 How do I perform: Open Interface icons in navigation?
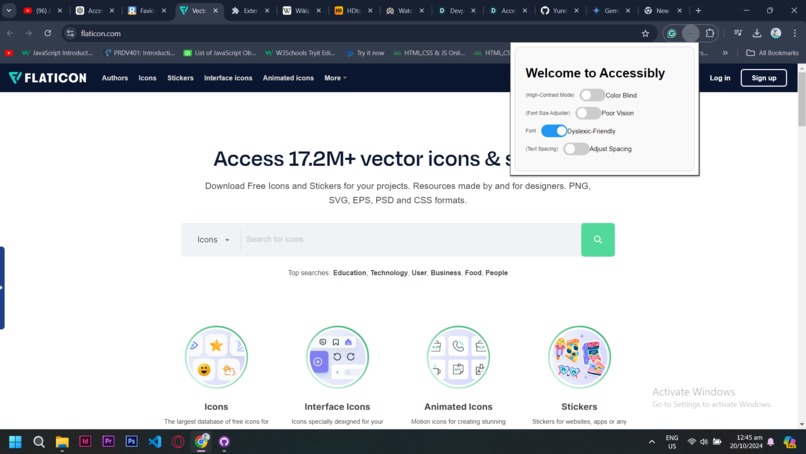pyautogui.click(x=228, y=78)
